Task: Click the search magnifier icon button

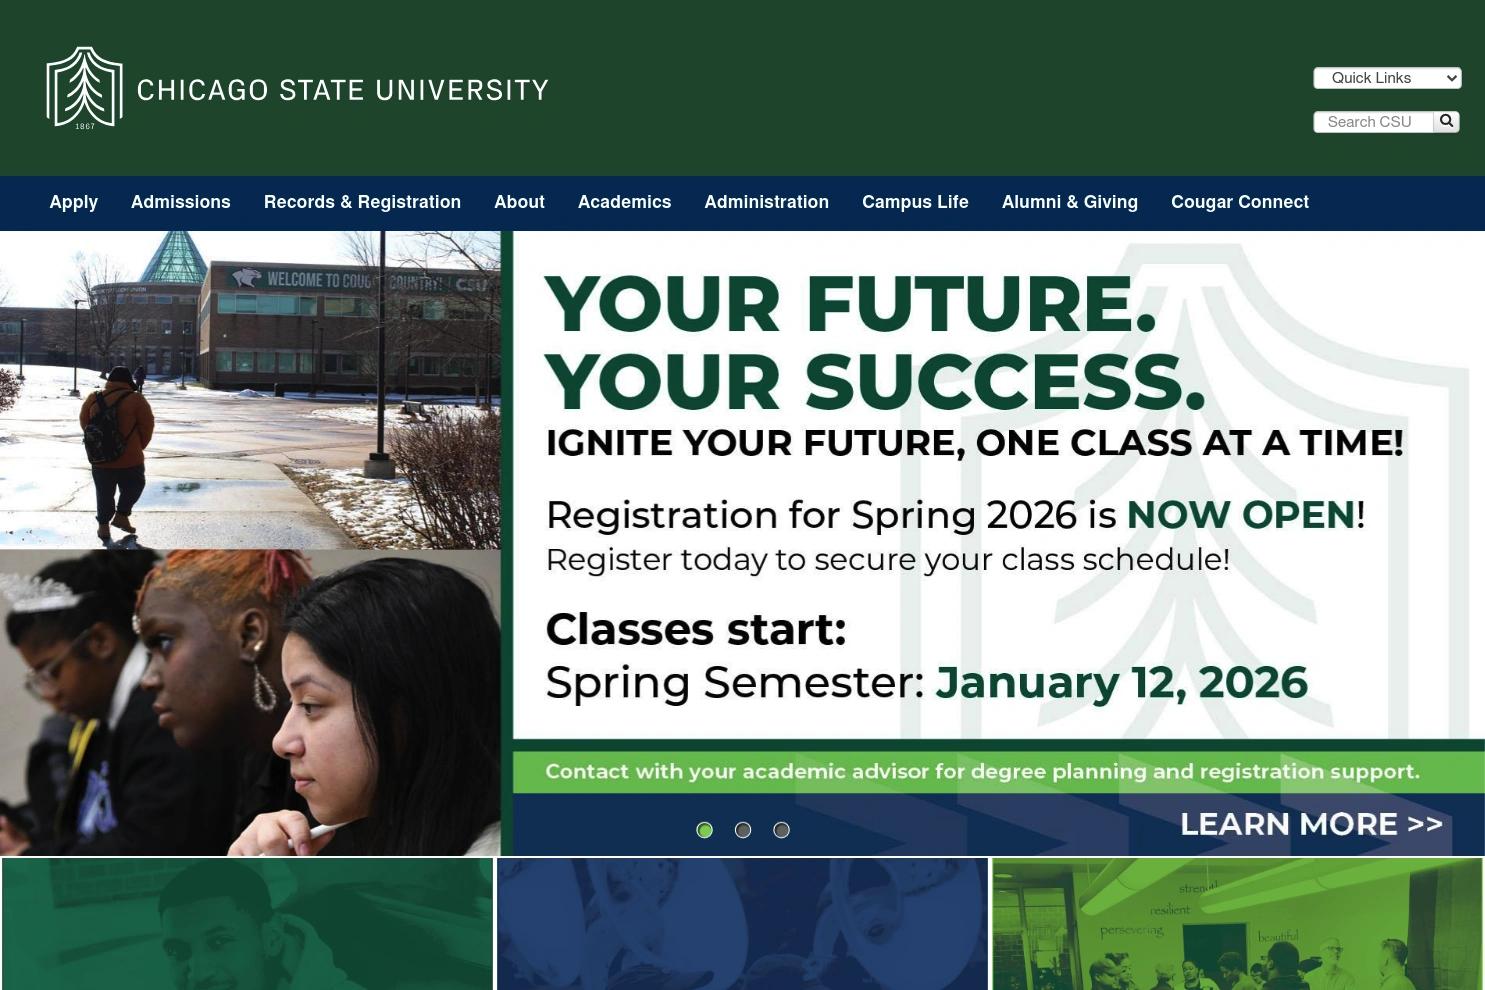Action: [x=1446, y=121]
